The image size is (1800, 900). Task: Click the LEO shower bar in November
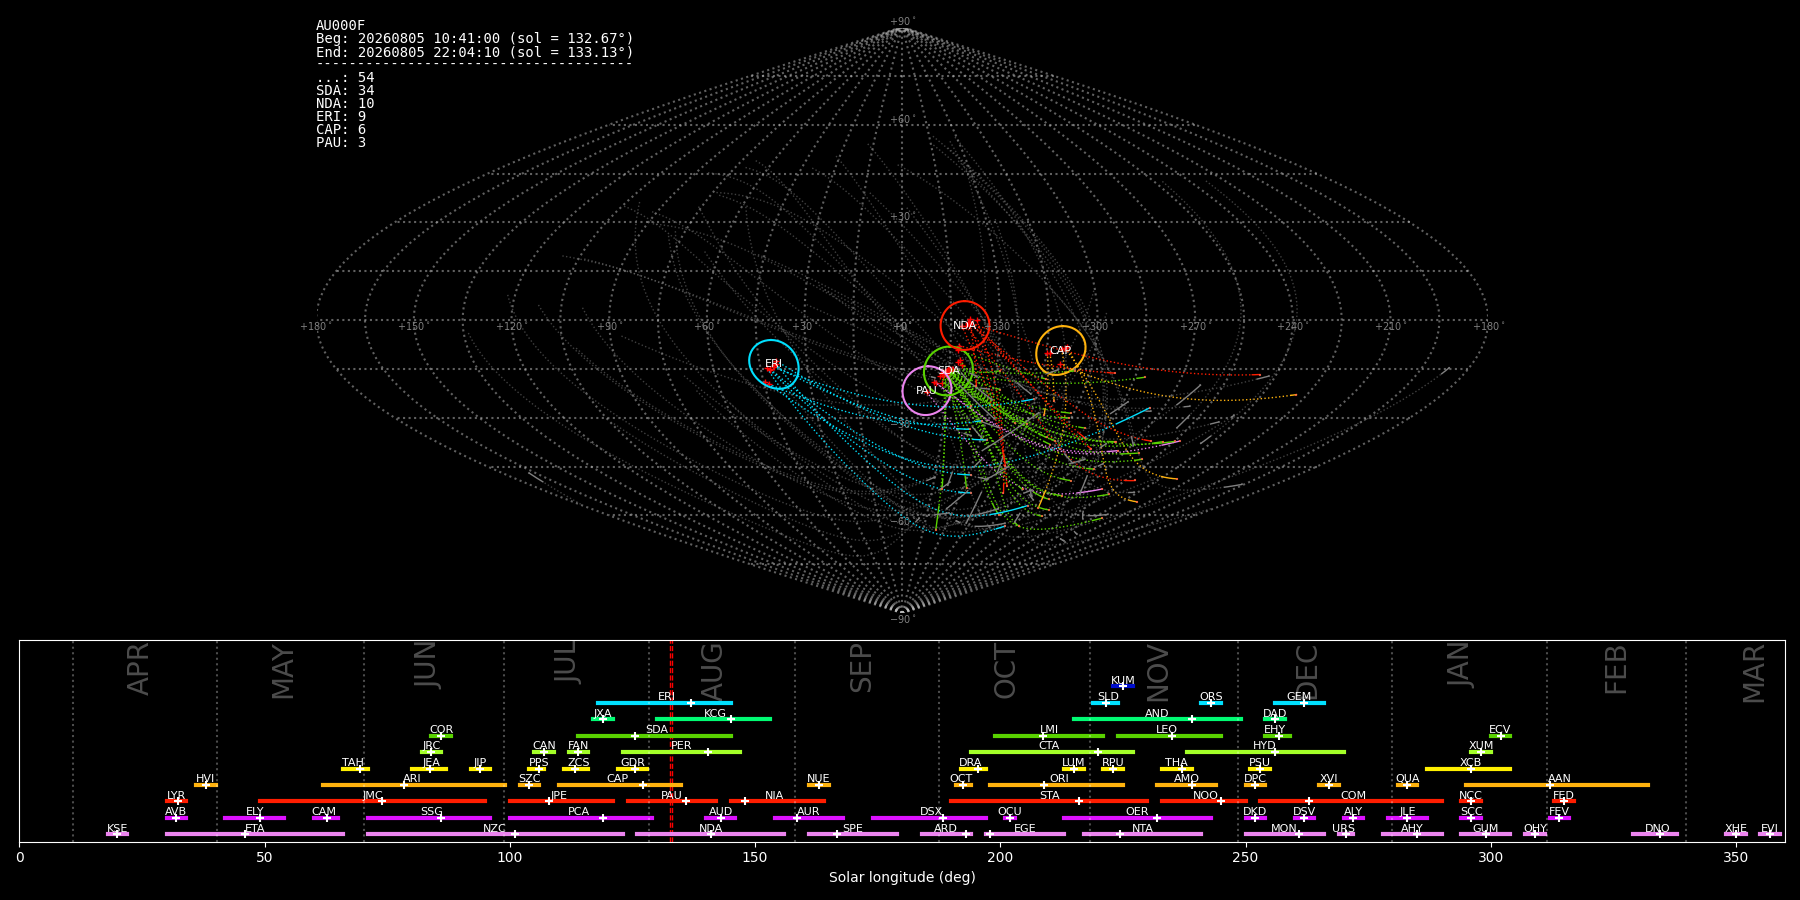point(1169,736)
